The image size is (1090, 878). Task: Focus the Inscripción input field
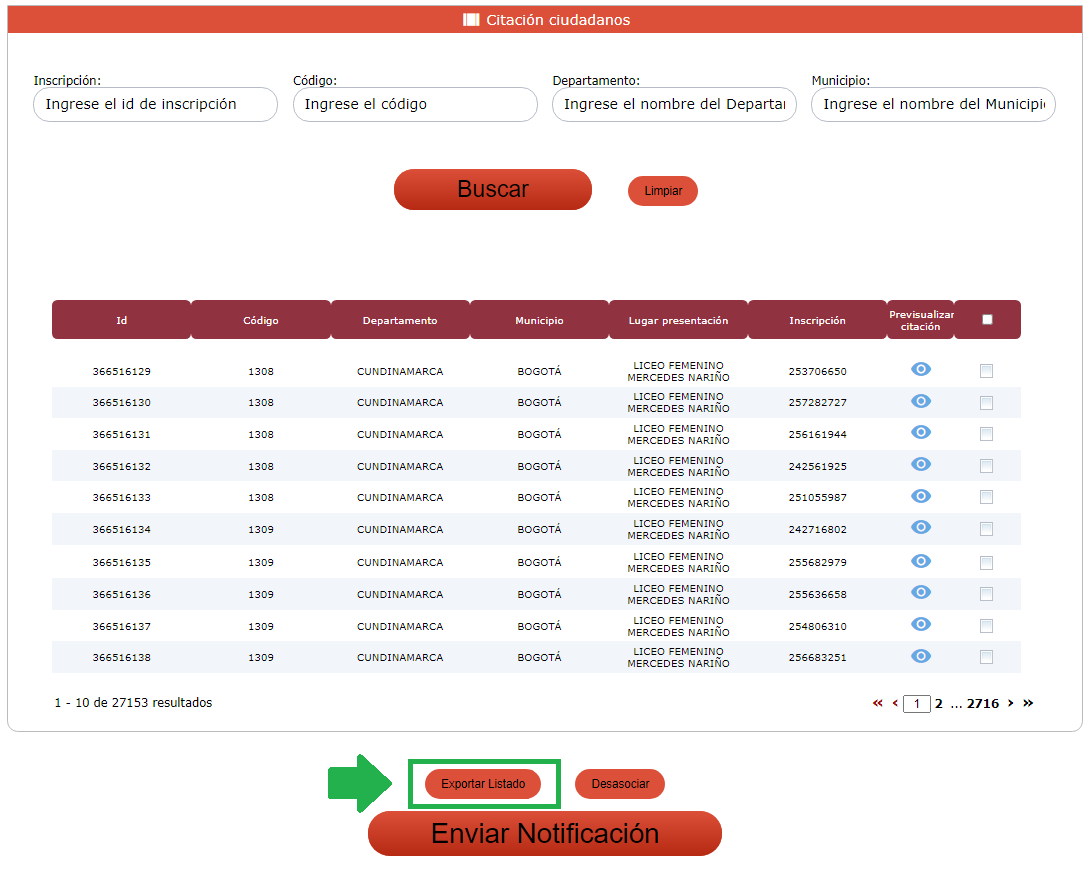pyautogui.click(x=155, y=104)
